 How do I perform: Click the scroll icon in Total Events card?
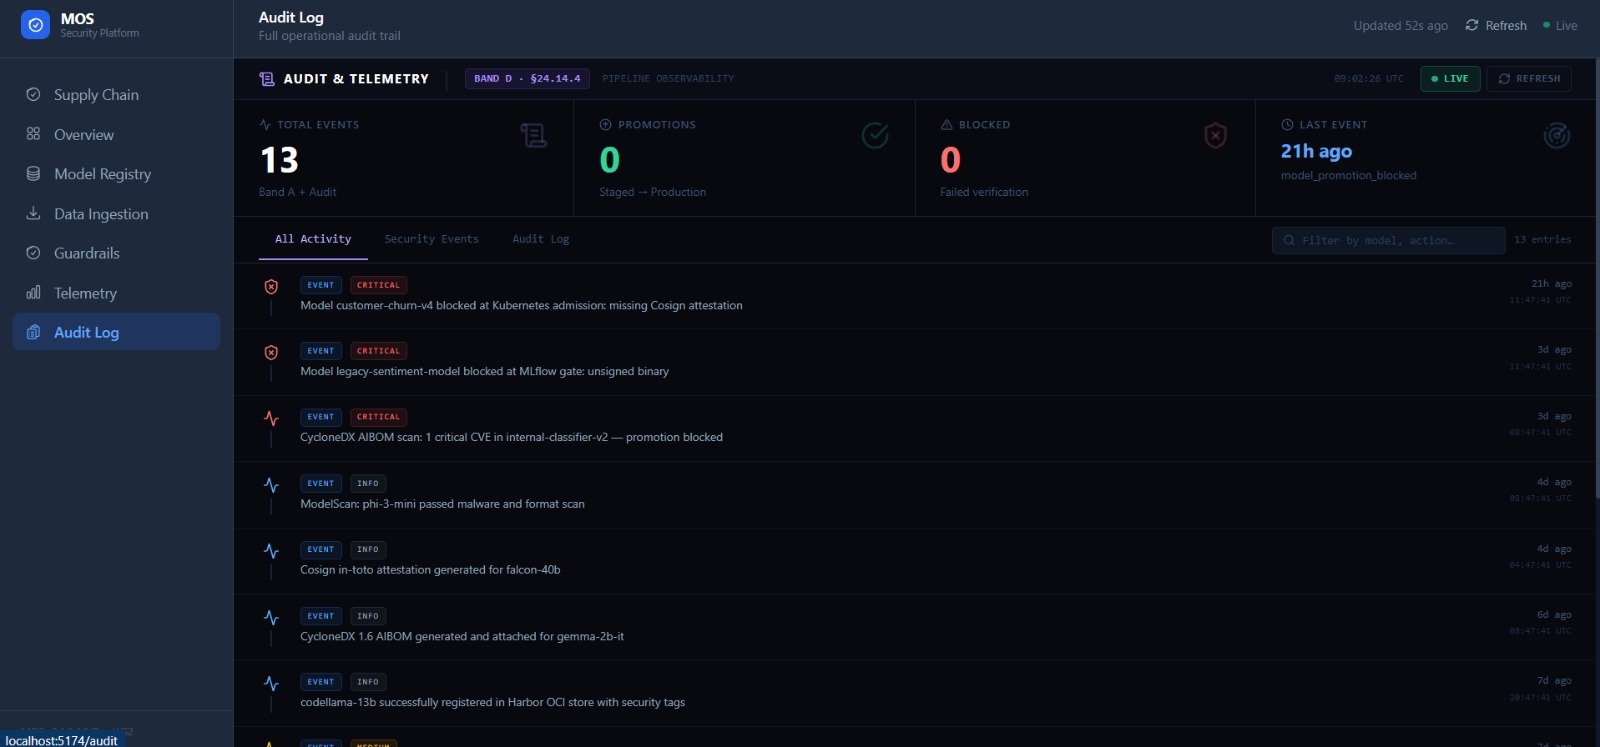(x=533, y=135)
